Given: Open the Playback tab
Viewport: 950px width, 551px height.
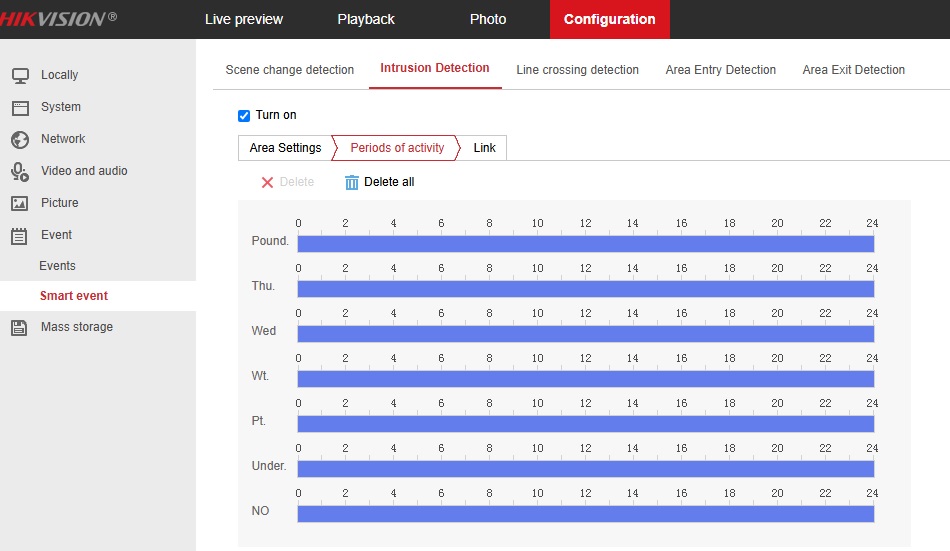Looking at the screenshot, I should click(x=366, y=19).
